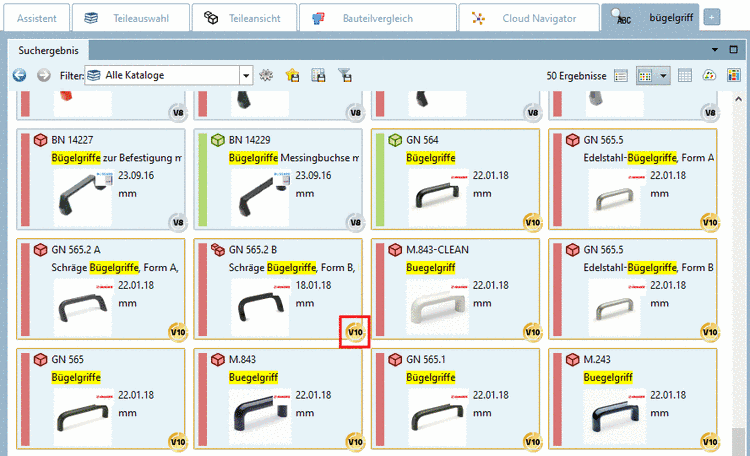Select the bügelgriff search tab
This screenshot has height=456, width=750.
click(651, 18)
